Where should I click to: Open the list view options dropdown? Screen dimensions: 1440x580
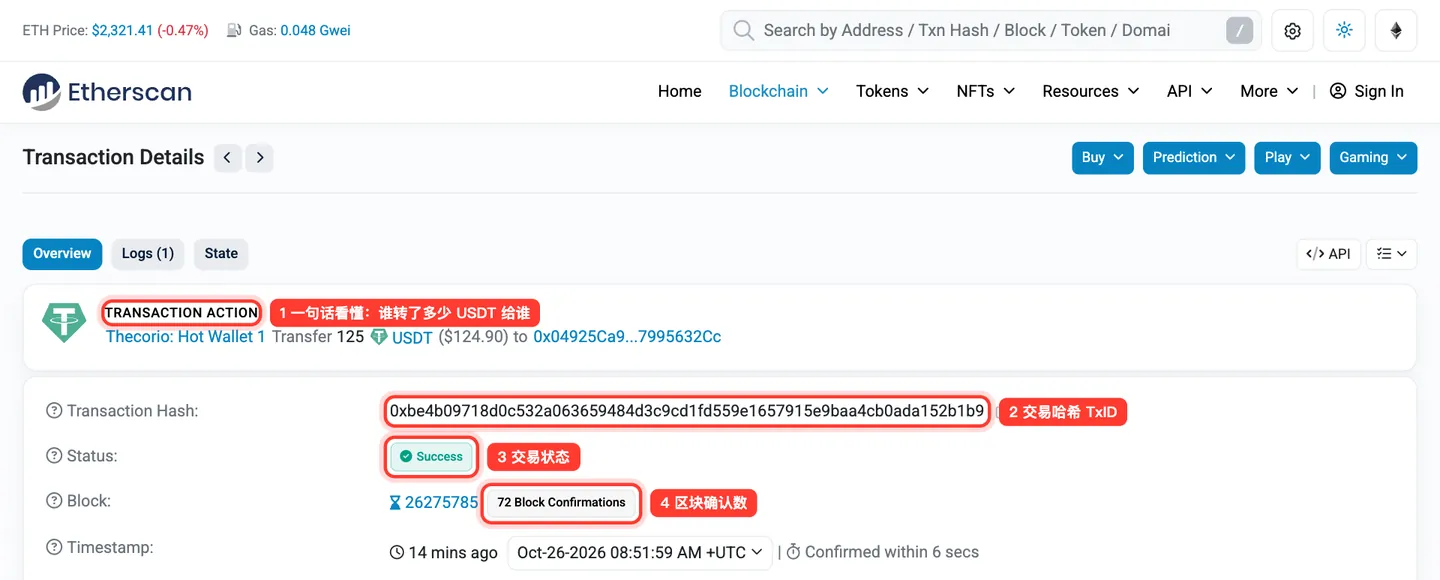(x=1391, y=254)
